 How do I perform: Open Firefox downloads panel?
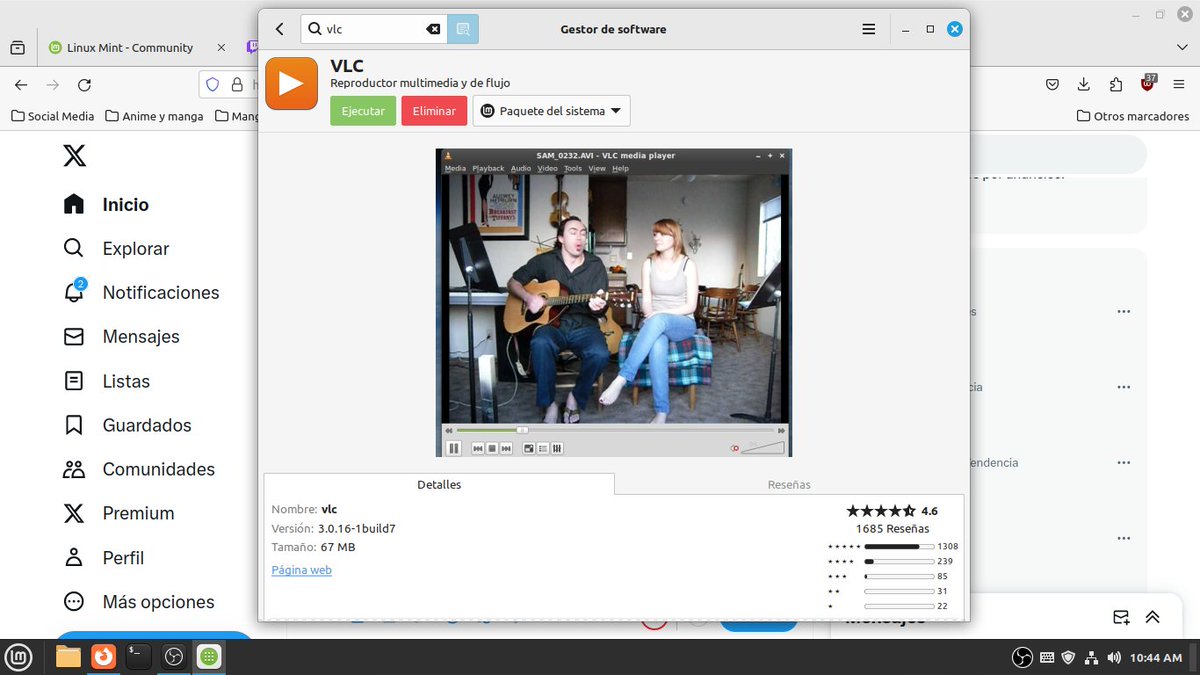click(x=1083, y=85)
